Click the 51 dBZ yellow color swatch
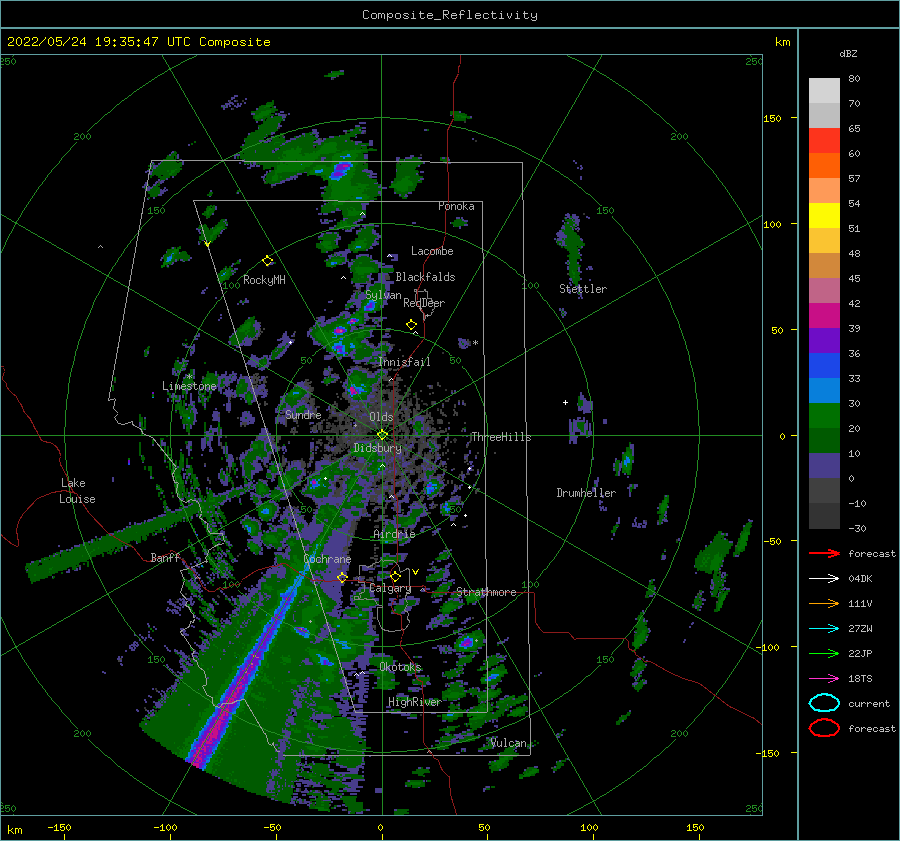 coord(824,215)
